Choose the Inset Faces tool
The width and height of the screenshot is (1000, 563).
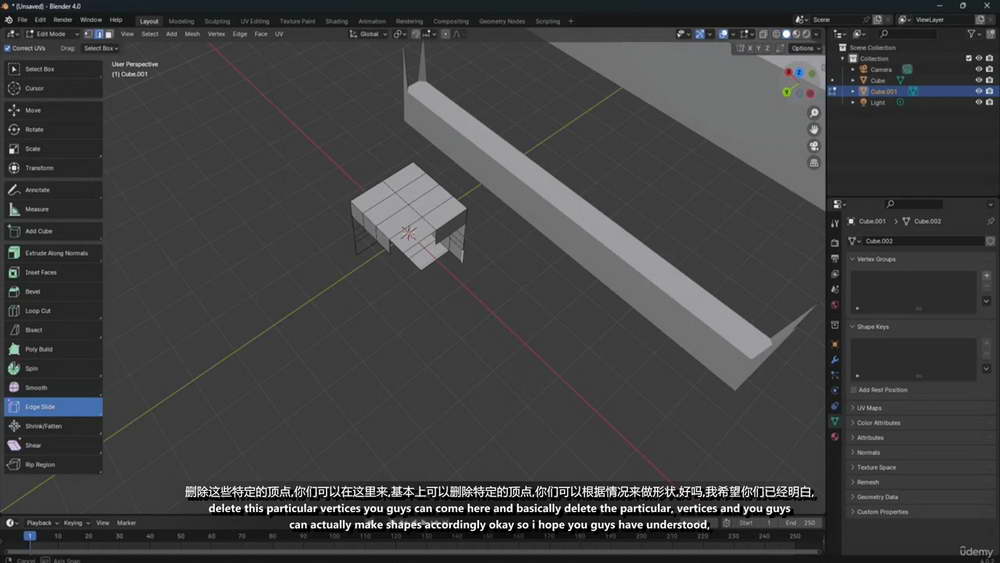[x=53, y=272]
